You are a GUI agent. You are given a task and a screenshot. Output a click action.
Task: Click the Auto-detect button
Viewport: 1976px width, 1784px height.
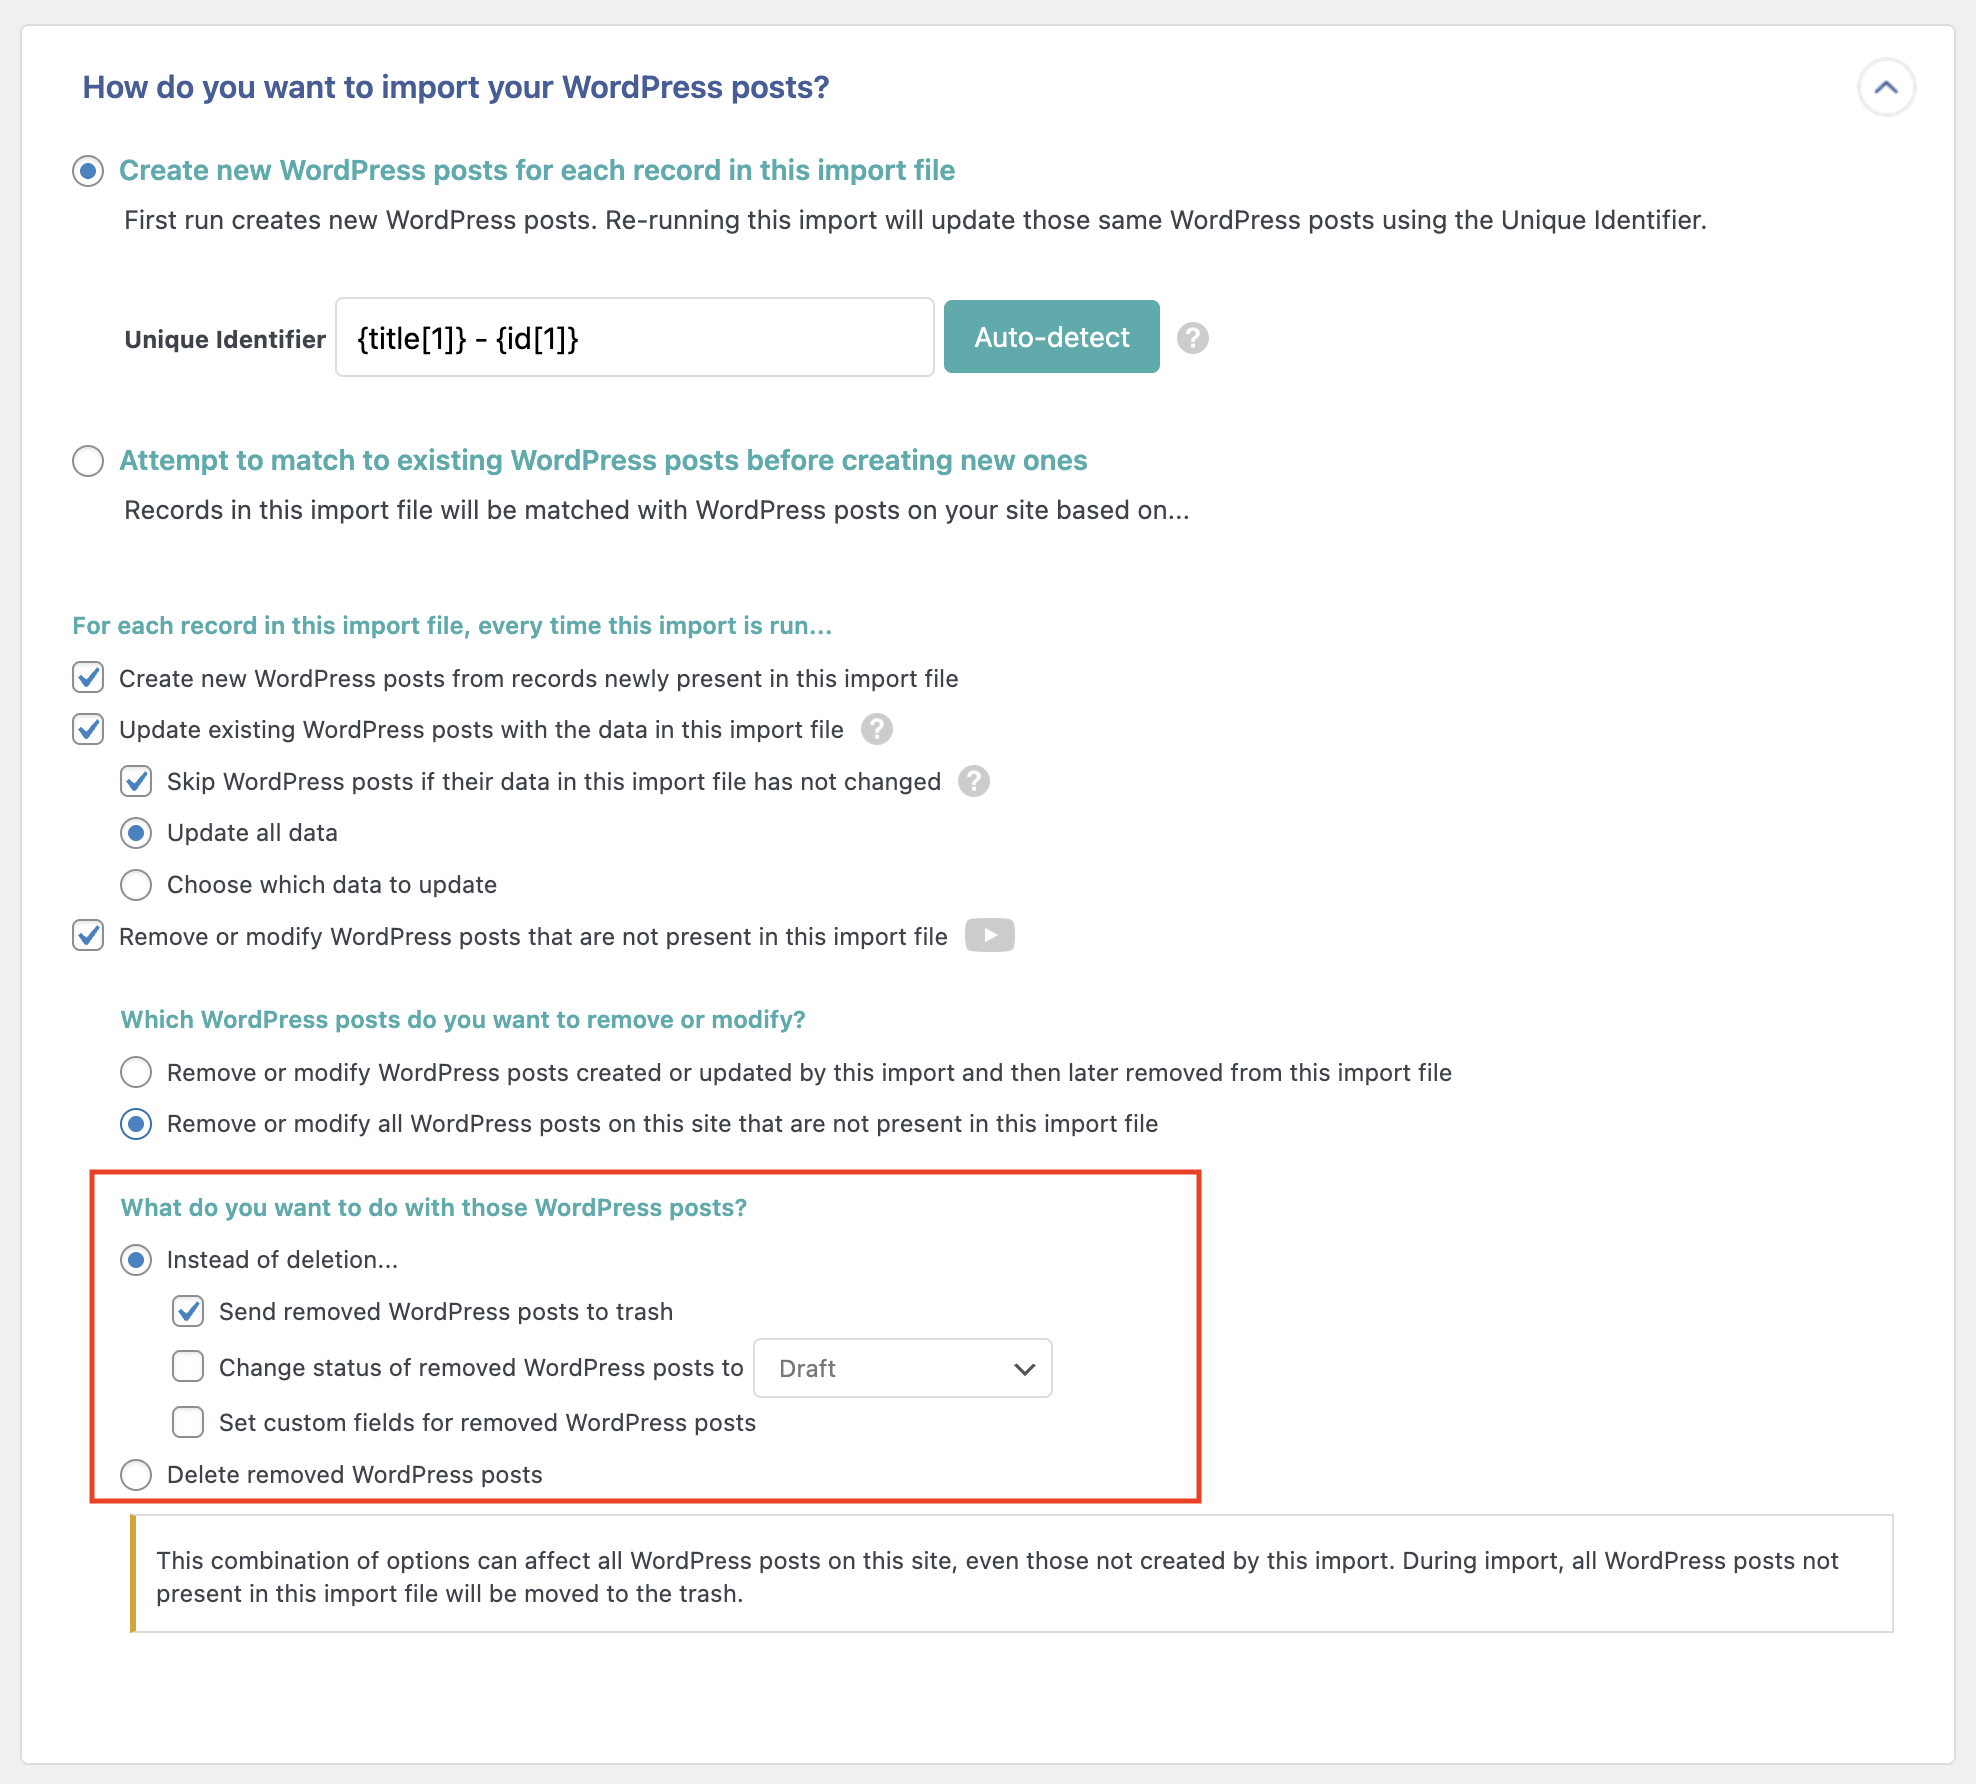(1051, 337)
